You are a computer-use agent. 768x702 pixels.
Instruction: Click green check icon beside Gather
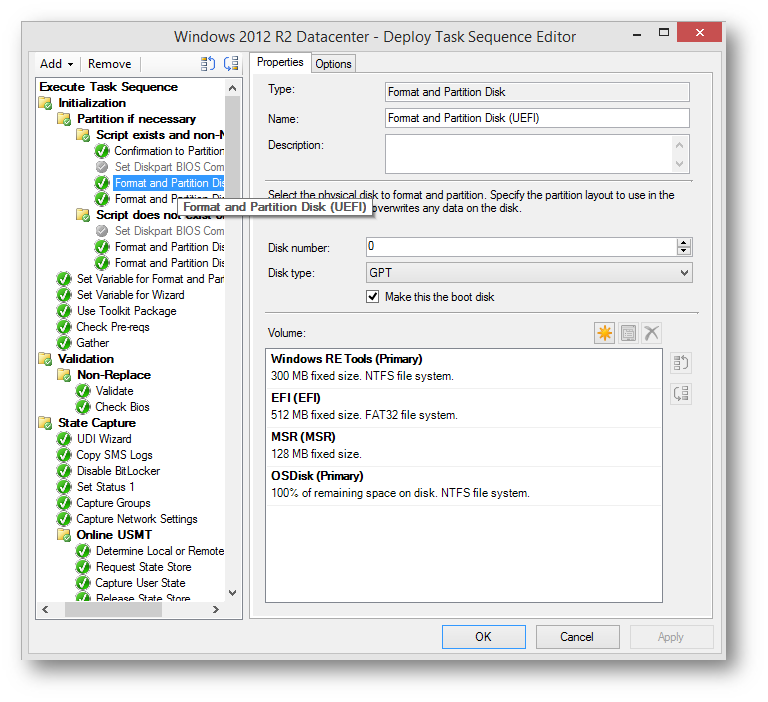(x=64, y=343)
